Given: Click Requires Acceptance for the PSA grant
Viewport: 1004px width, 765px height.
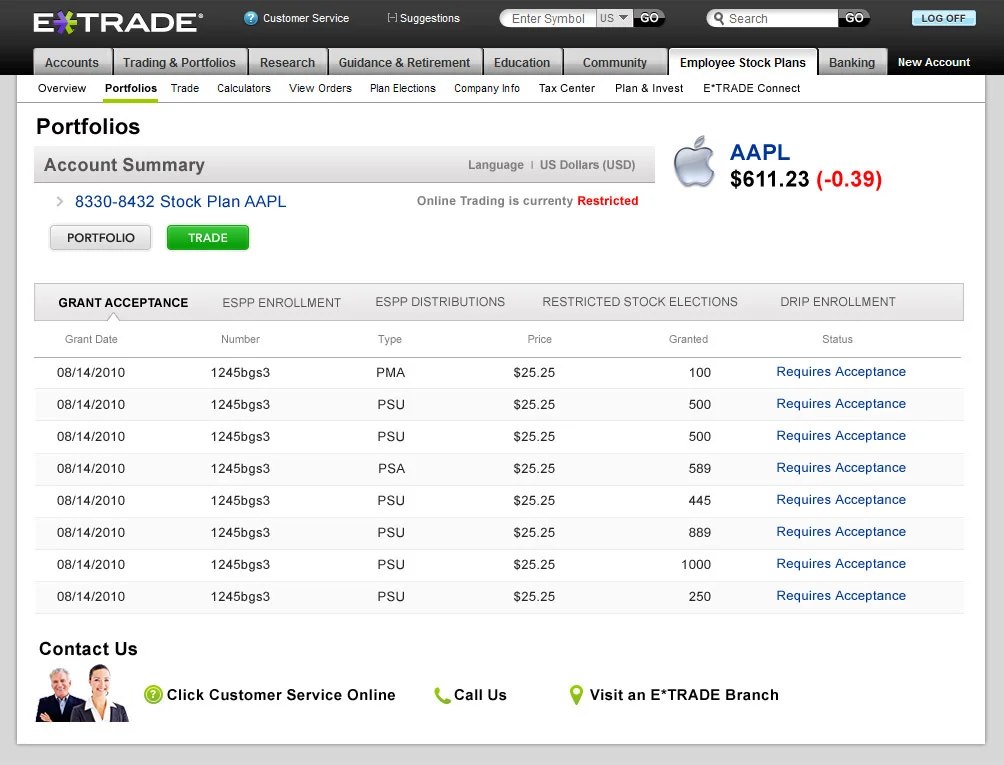Looking at the screenshot, I should point(841,468).
